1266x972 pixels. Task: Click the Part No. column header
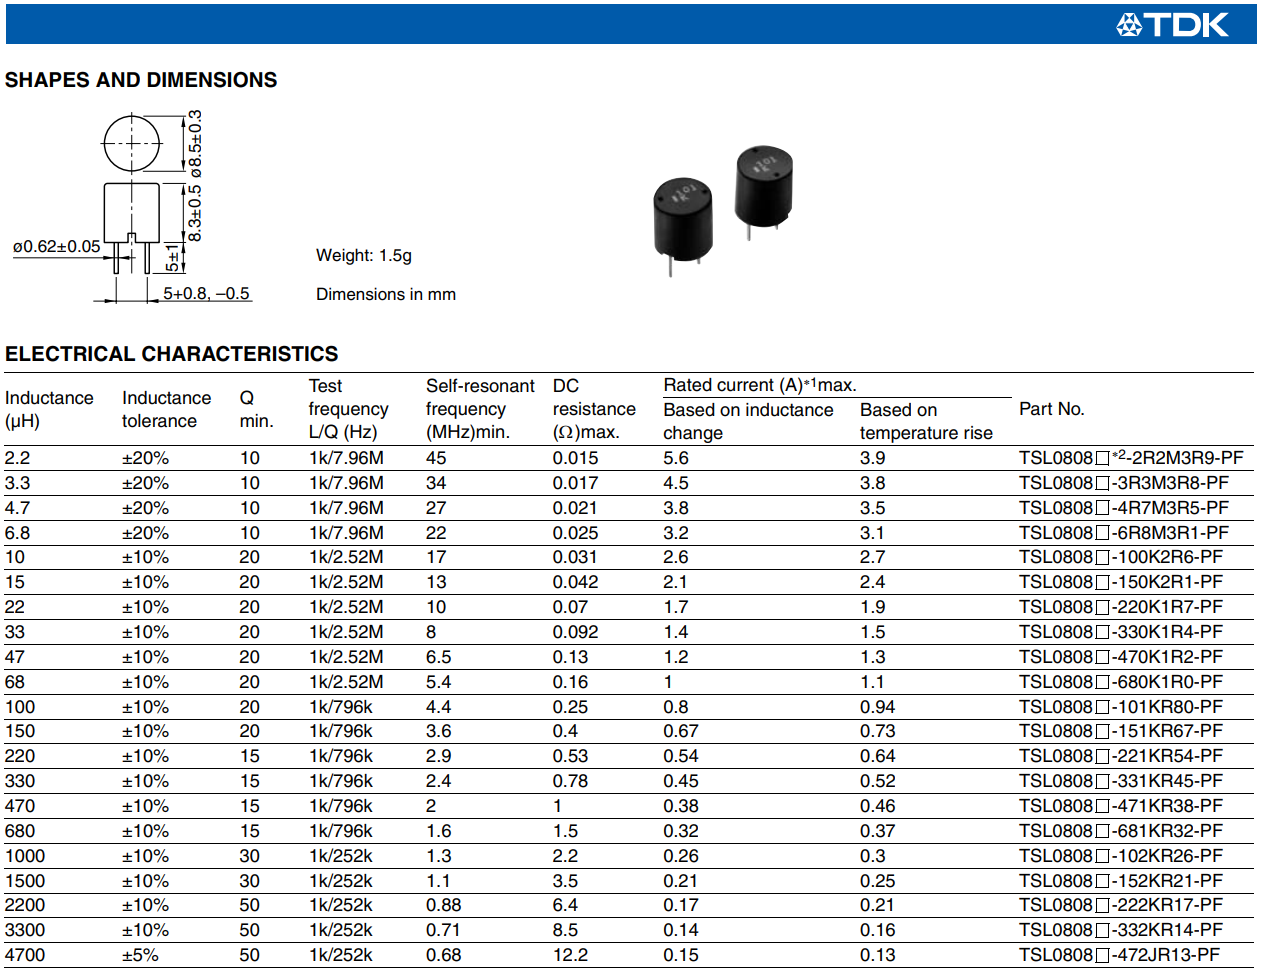pyautogui.click(x=1051, y=409)
